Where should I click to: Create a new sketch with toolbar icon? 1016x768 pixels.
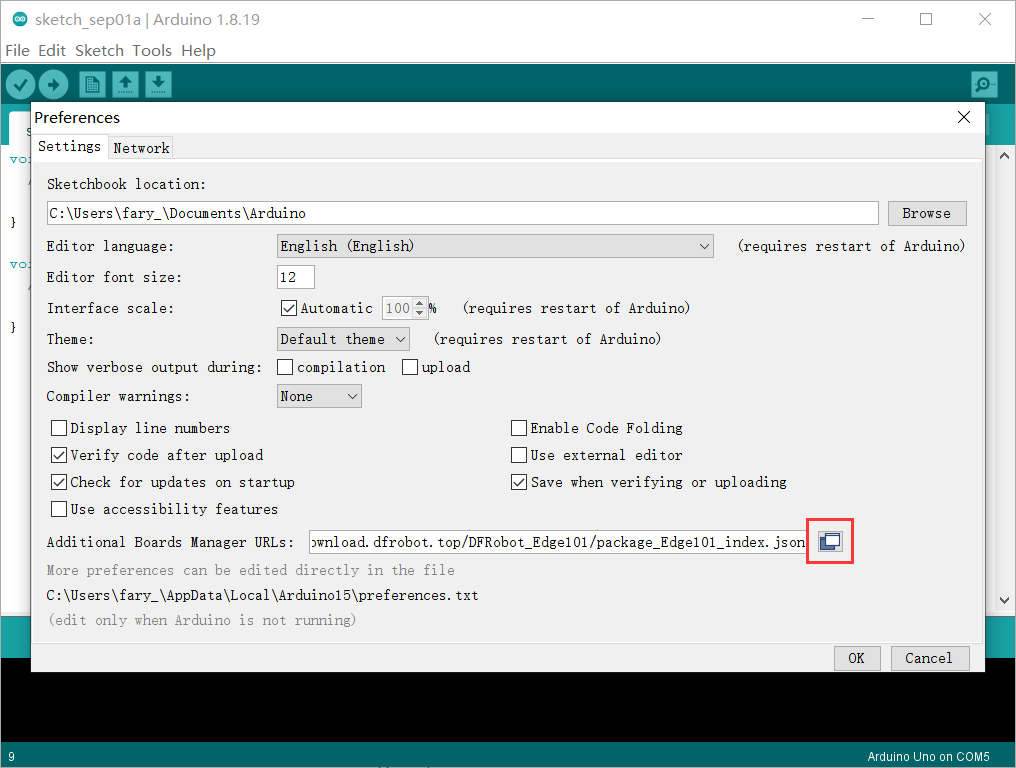tap(93, 84)
